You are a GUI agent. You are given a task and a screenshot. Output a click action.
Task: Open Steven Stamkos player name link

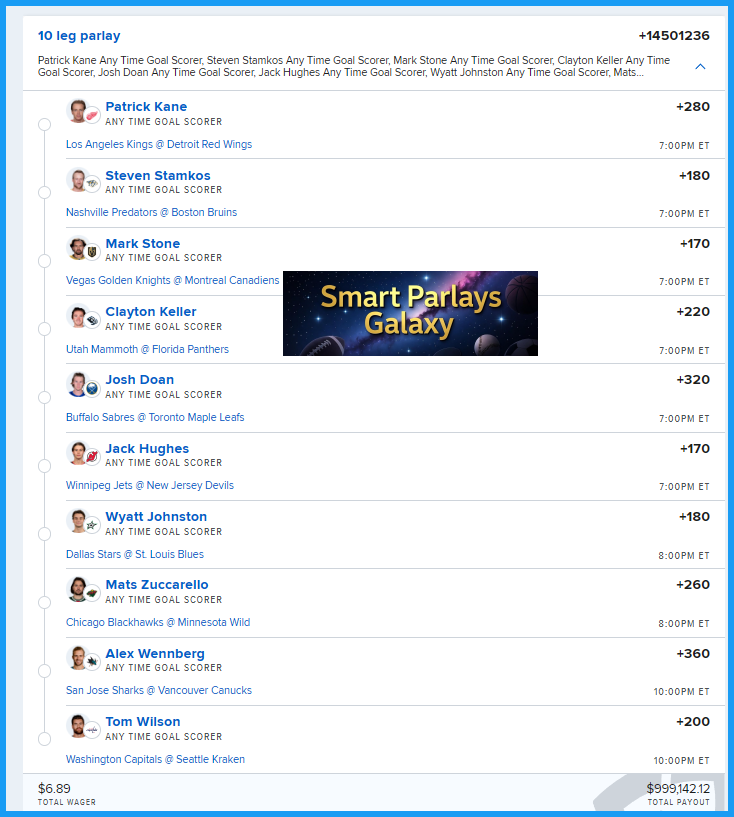(x=158, y=176)
